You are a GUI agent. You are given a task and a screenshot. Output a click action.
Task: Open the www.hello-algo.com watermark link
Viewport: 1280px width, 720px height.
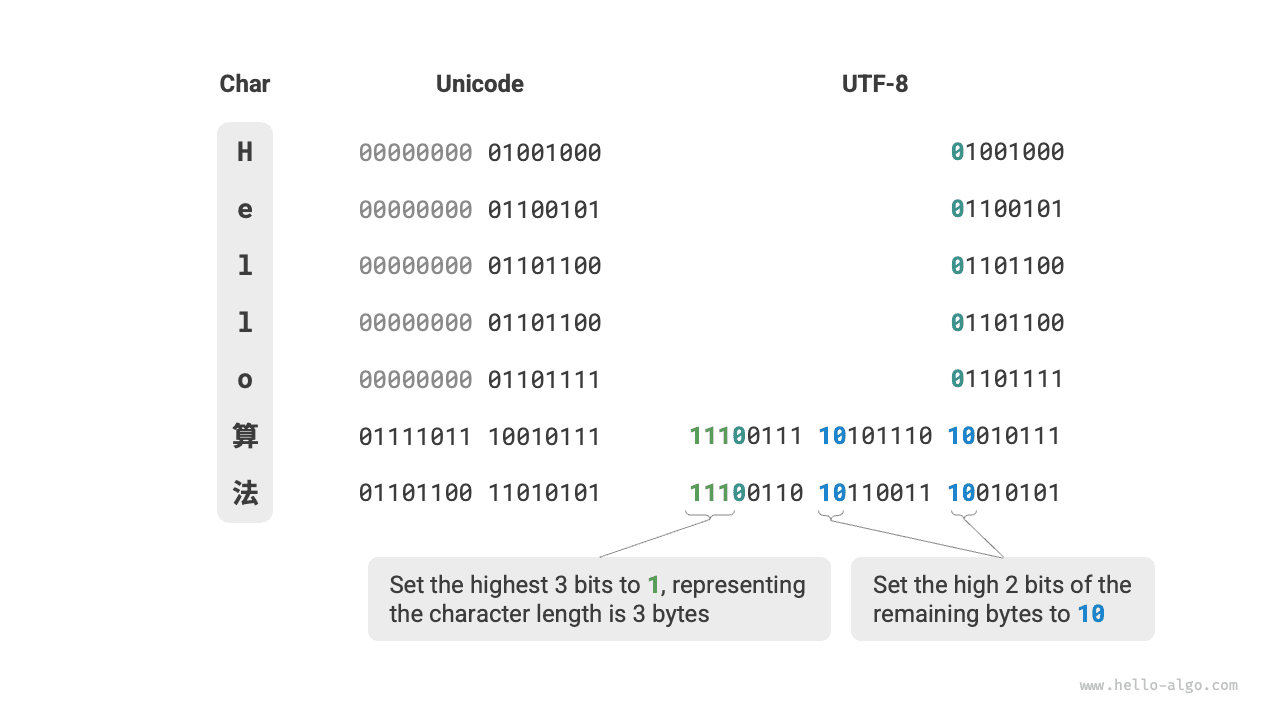pos(1158,686)
